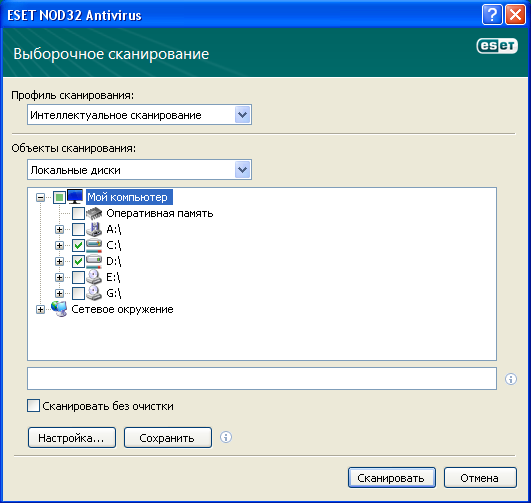Enable the Оперативная память checkbox
This screenshot has height=503, width=531.
tap(78, 213)
